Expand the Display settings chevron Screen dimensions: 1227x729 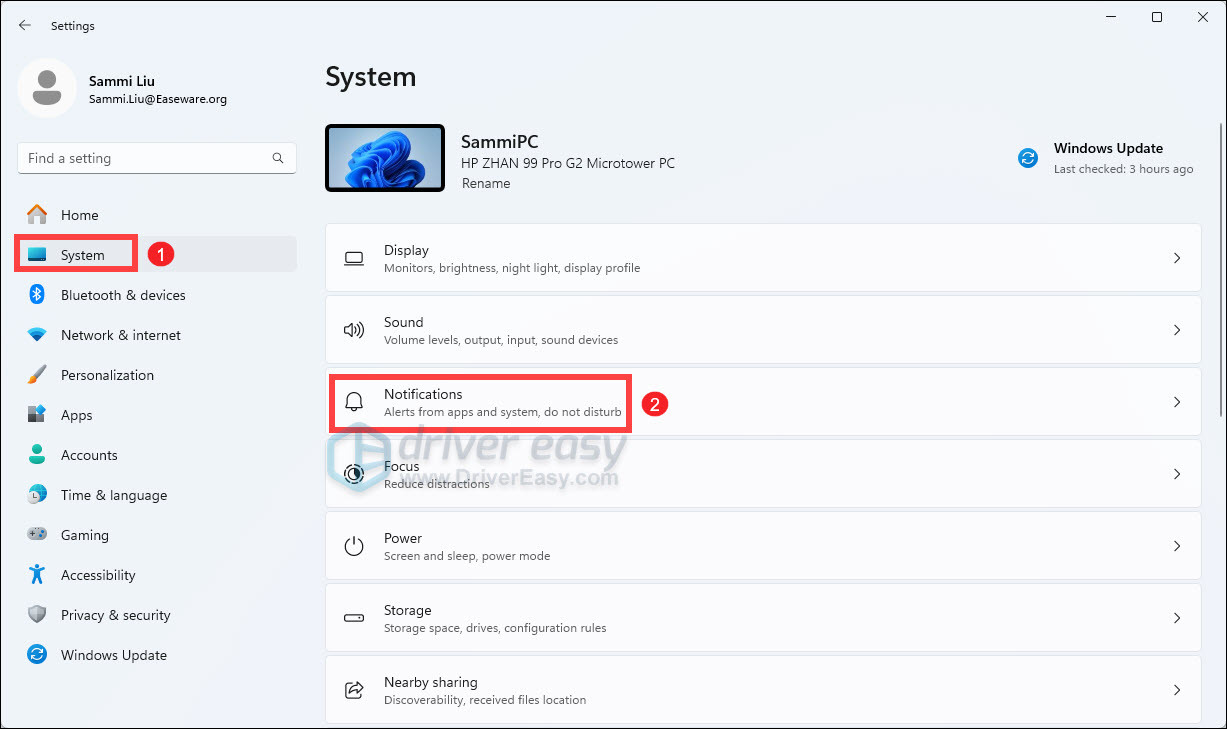[1177, 257]
